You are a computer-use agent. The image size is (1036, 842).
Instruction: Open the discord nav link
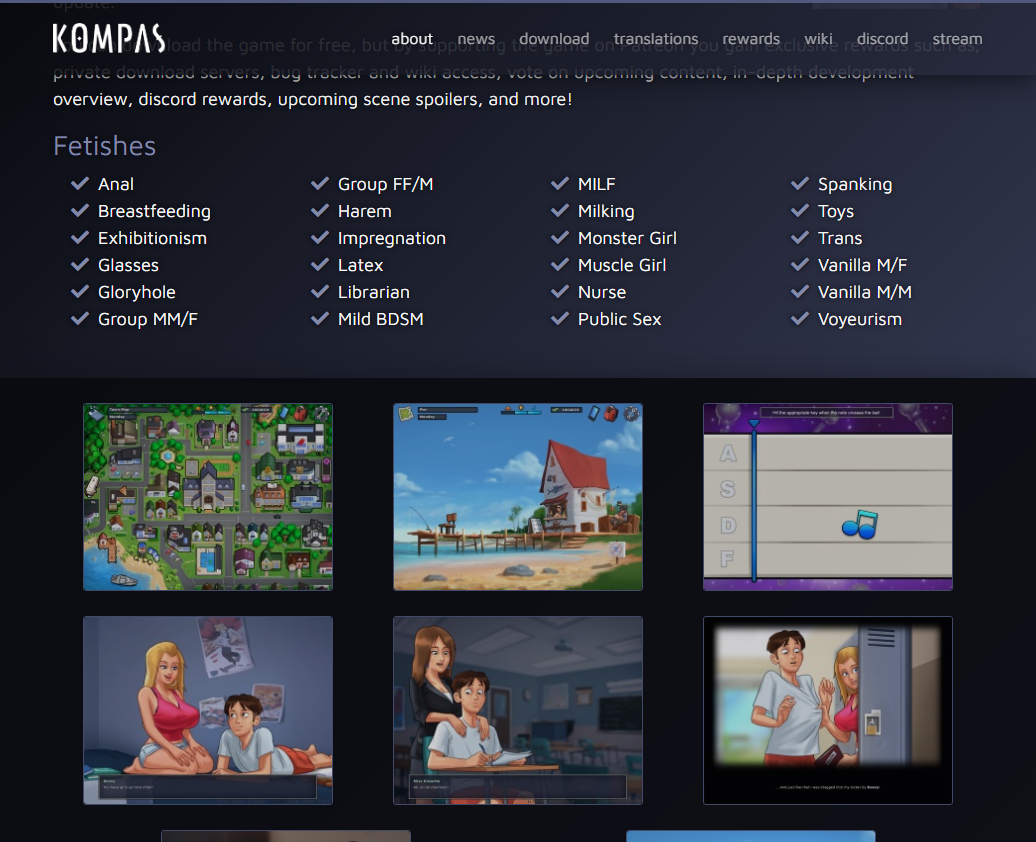[x=882, y=39]
